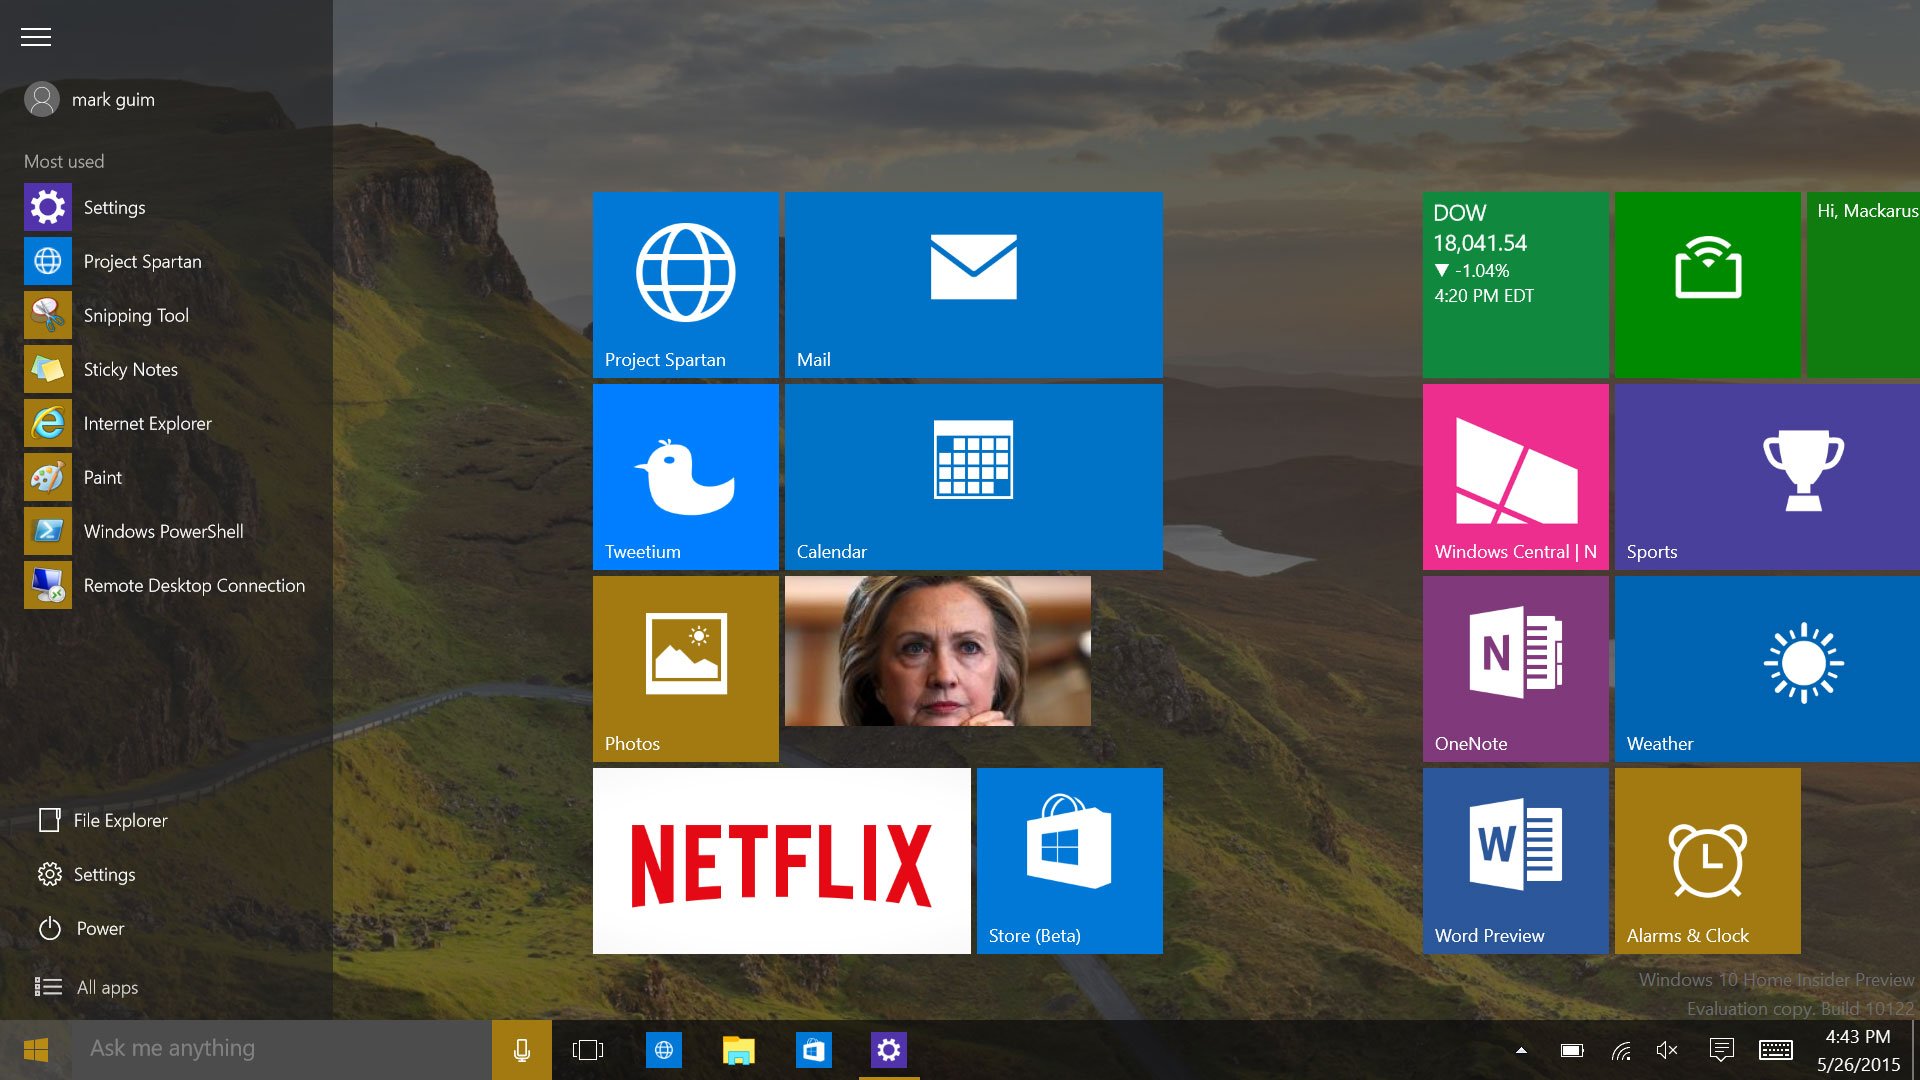The height and width of the screenshot is (1080, 1920).
Task: Open the touch keyboard
Action: coord(1776,1050)
